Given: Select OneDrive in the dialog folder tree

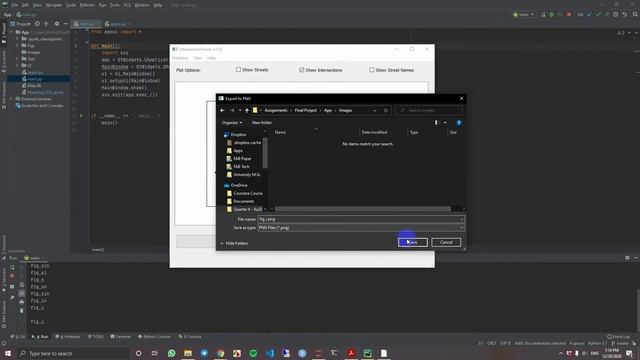Looking at the screenshot, I should pyautogui.click(x=239, y=185).
